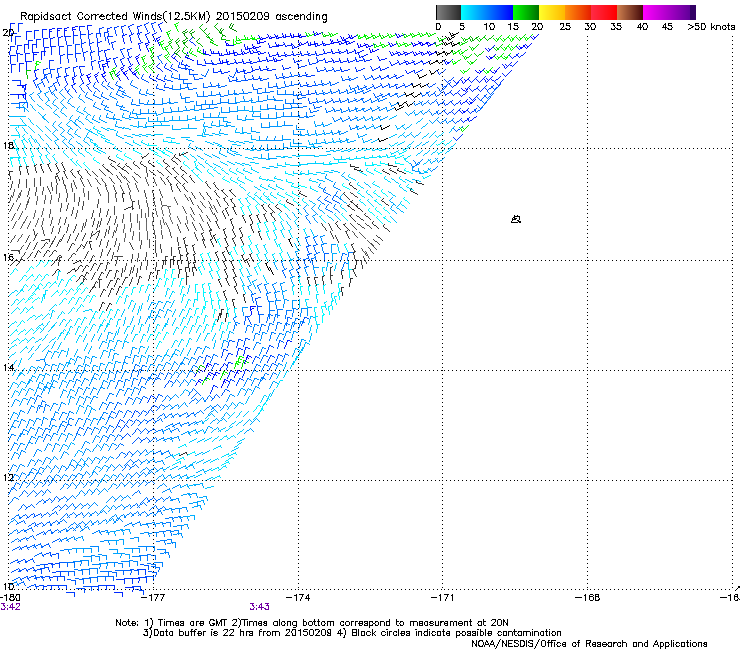The width and height of the screenshot is (740, 650).
Task: Click the legend scale number '45'
Action: click(x=667, y=27)
